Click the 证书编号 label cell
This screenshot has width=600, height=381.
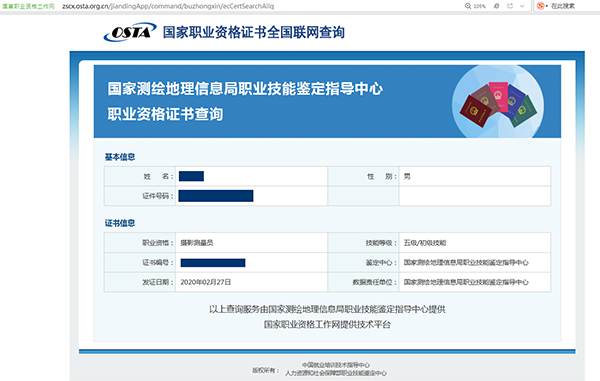[140, 262]
